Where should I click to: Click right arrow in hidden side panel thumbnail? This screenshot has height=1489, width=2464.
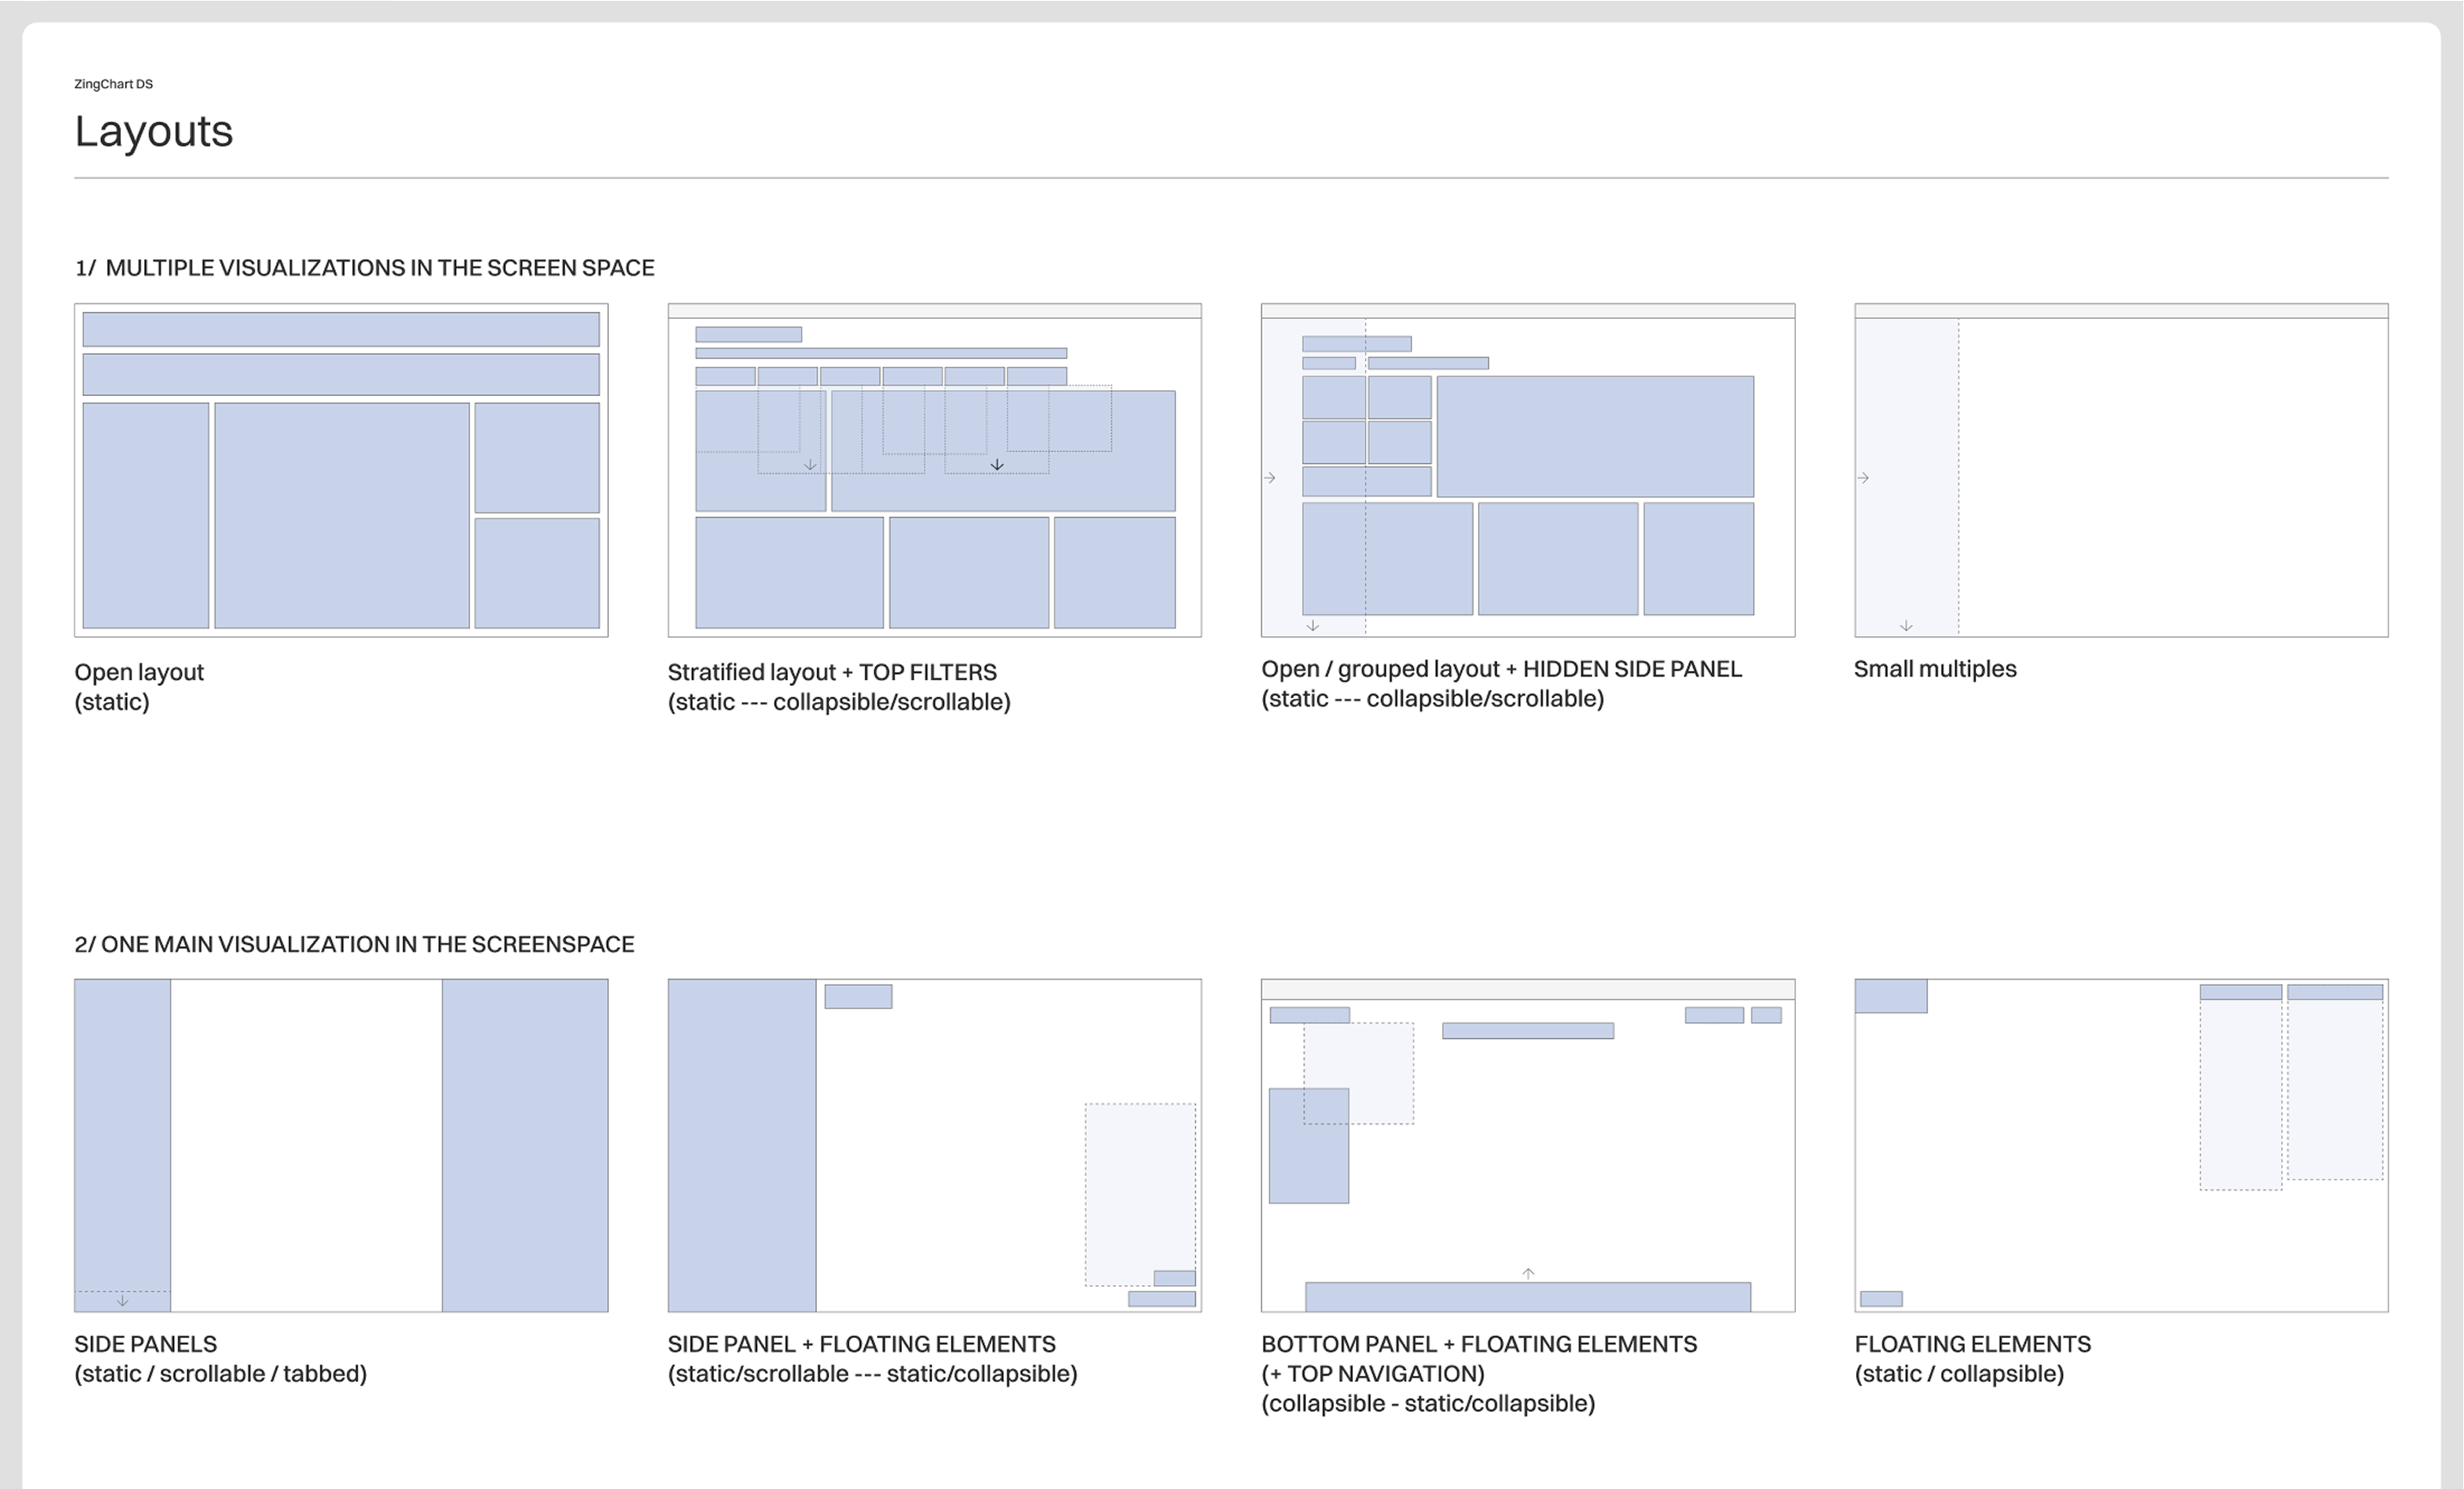pos(1270,478)
